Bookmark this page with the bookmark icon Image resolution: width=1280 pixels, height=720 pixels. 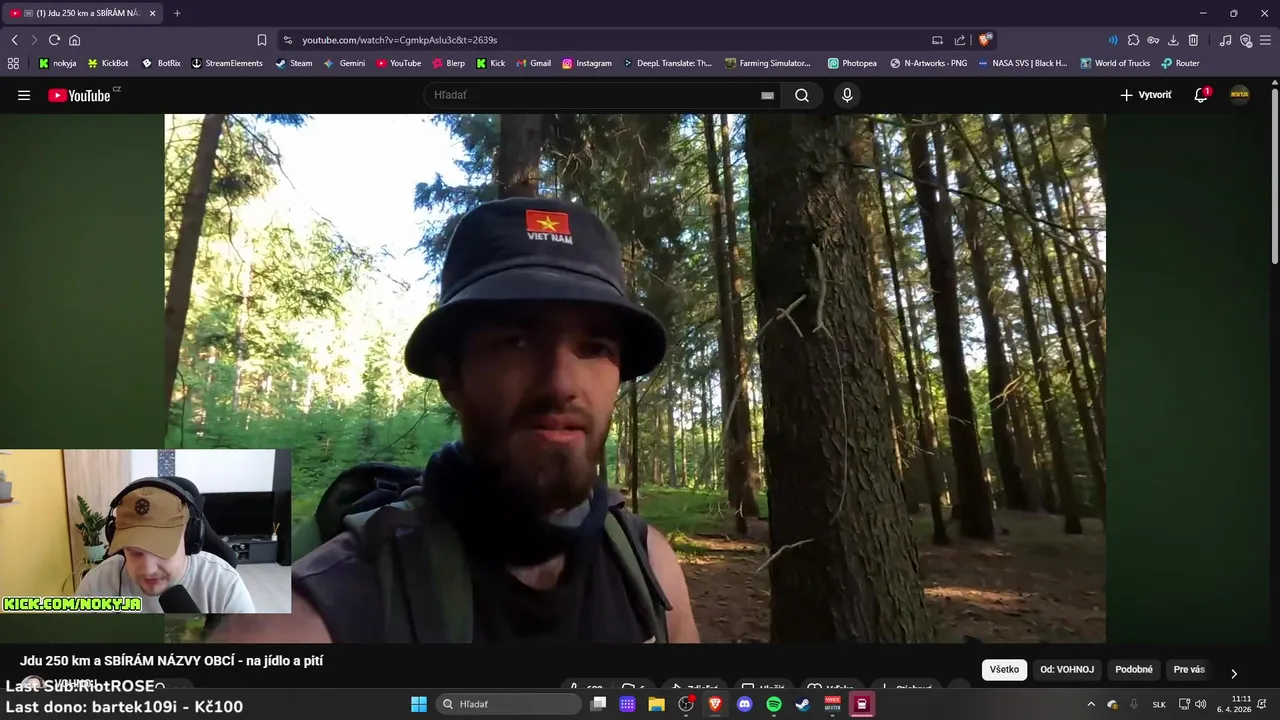(x=261, y=40)
